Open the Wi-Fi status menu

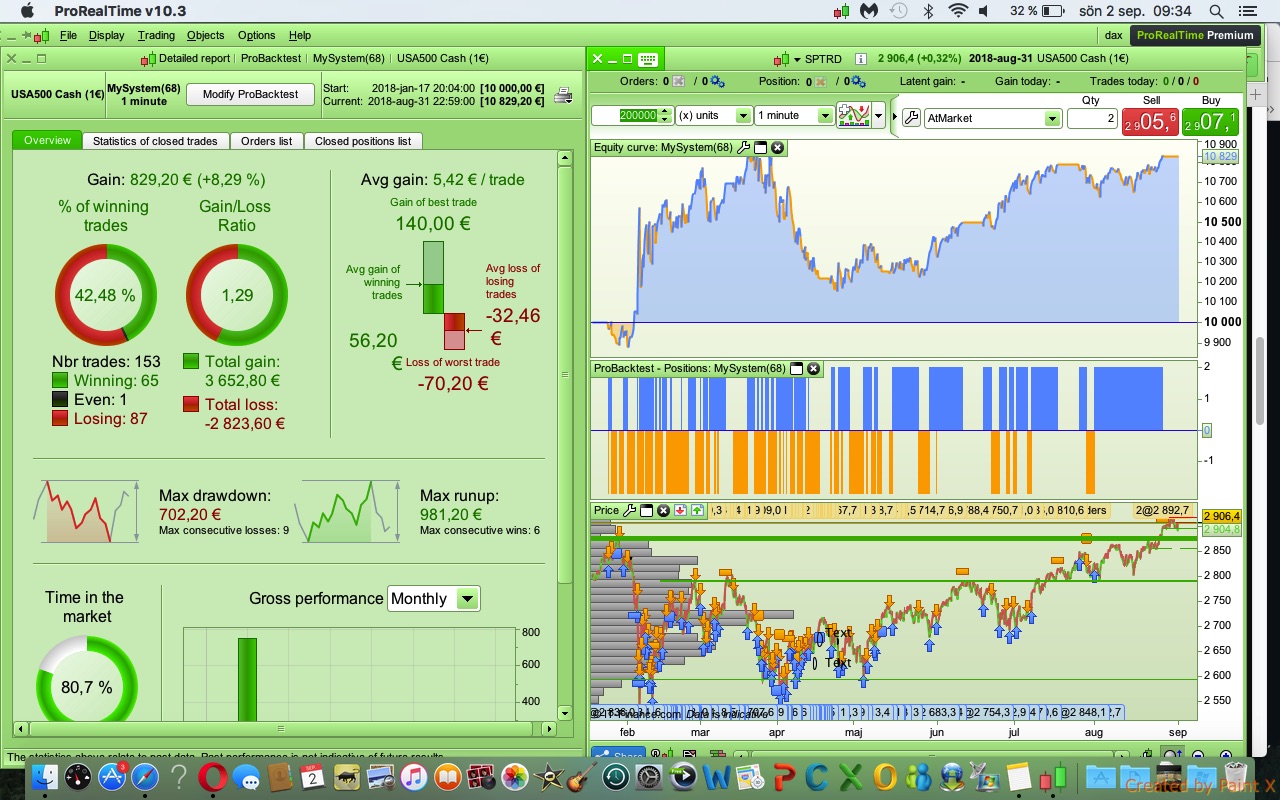pyautogui.click(x=958, y=11)
